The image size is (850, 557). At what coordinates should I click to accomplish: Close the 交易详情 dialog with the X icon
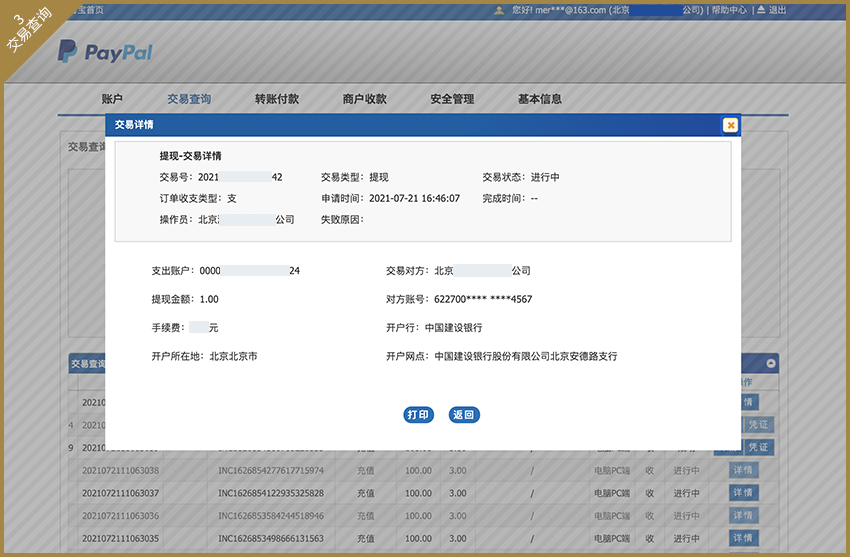(730, 125)
